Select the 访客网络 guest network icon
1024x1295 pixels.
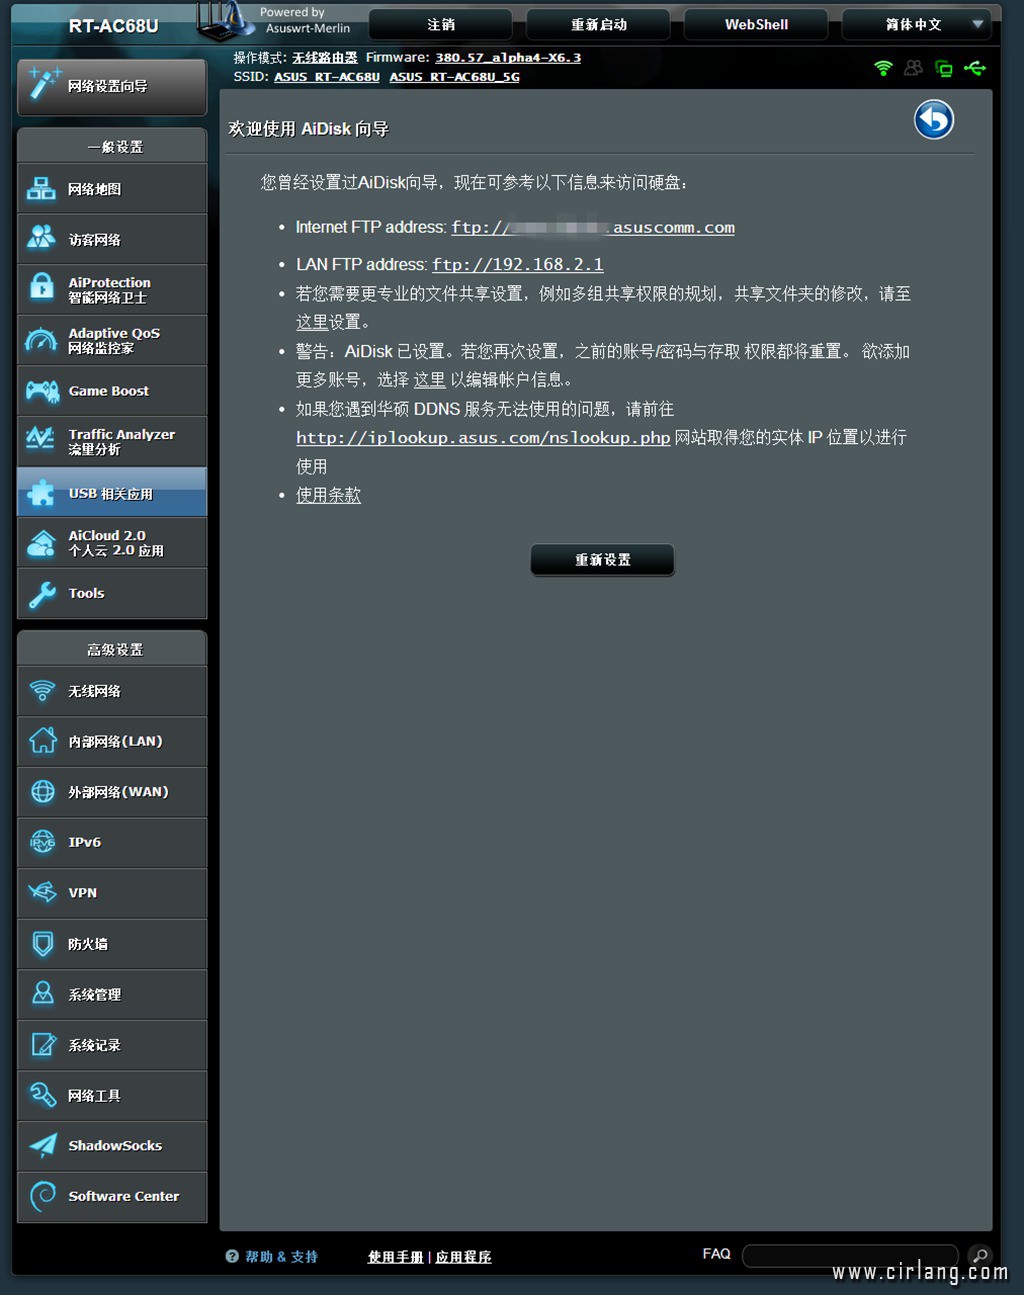pyautogui.click(x=41, y=238)
